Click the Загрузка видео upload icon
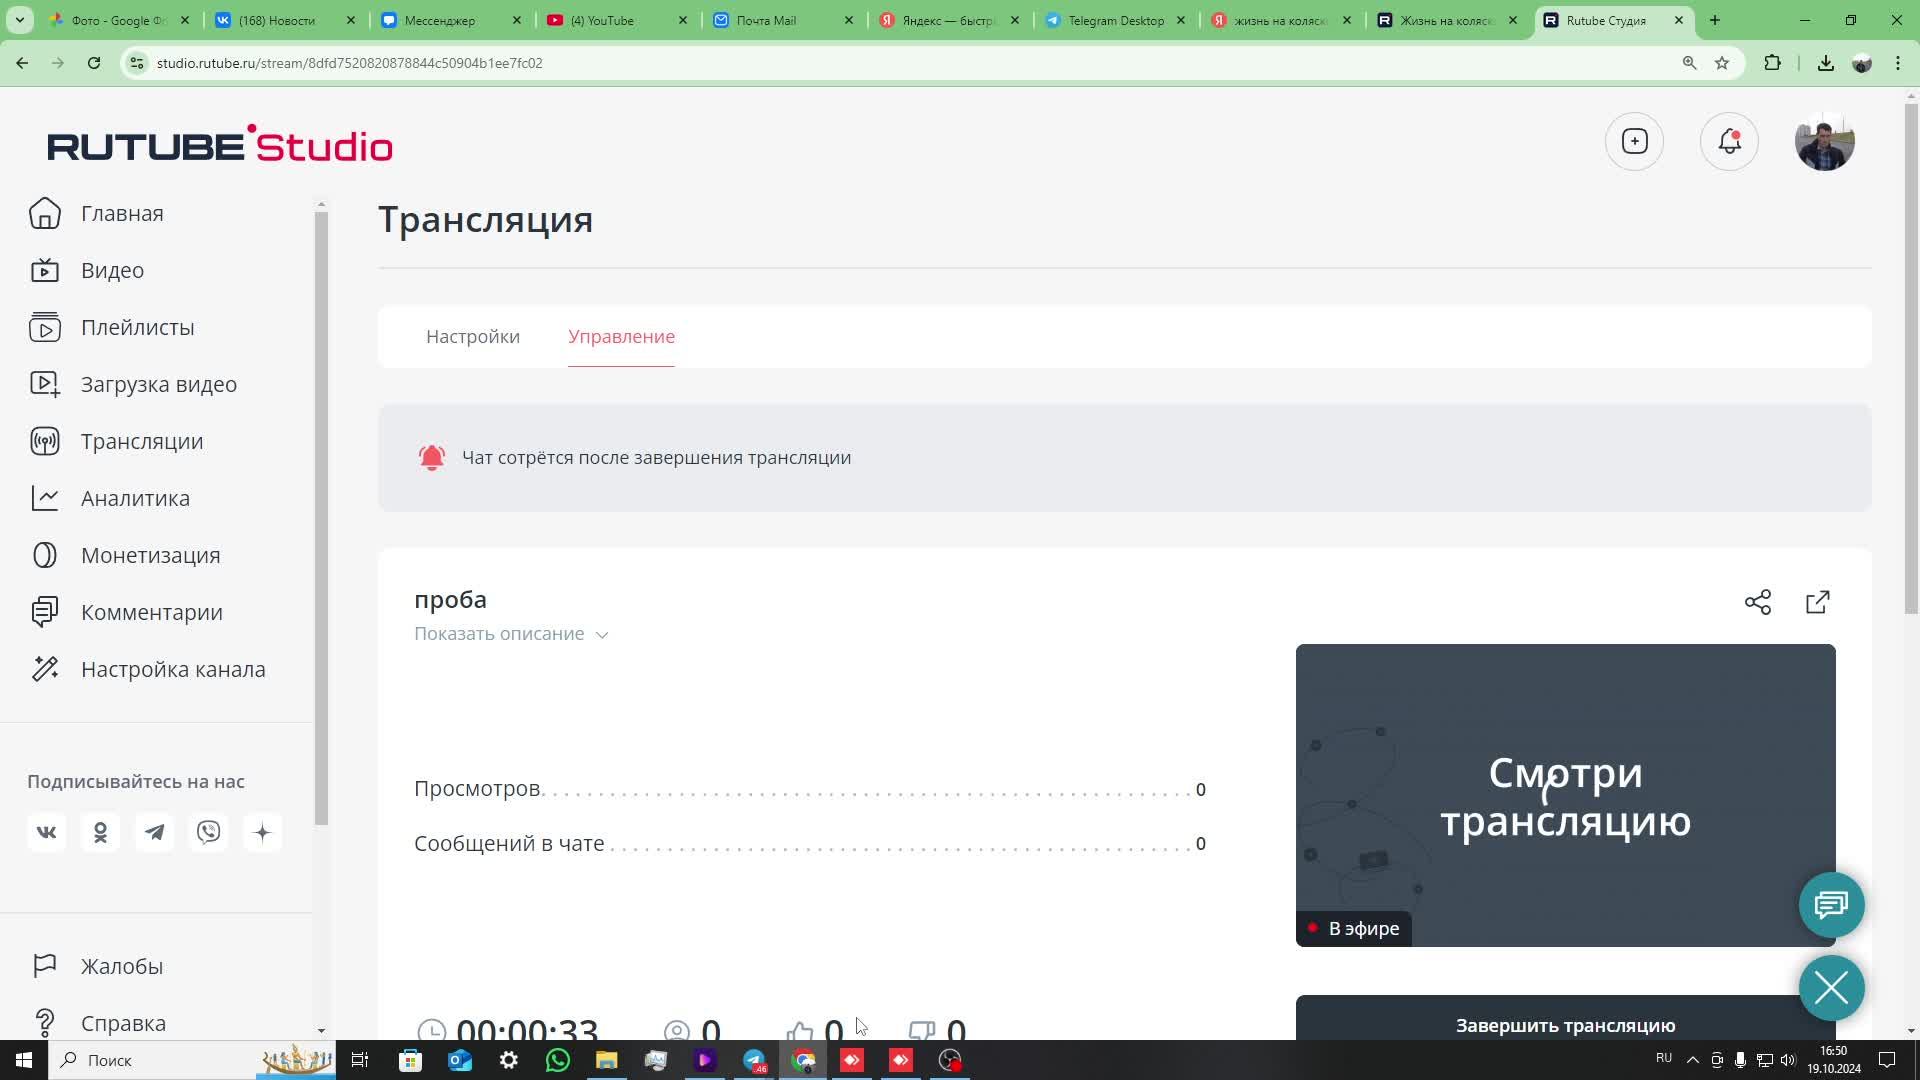1920x1080 pixels. pos(45,384)
